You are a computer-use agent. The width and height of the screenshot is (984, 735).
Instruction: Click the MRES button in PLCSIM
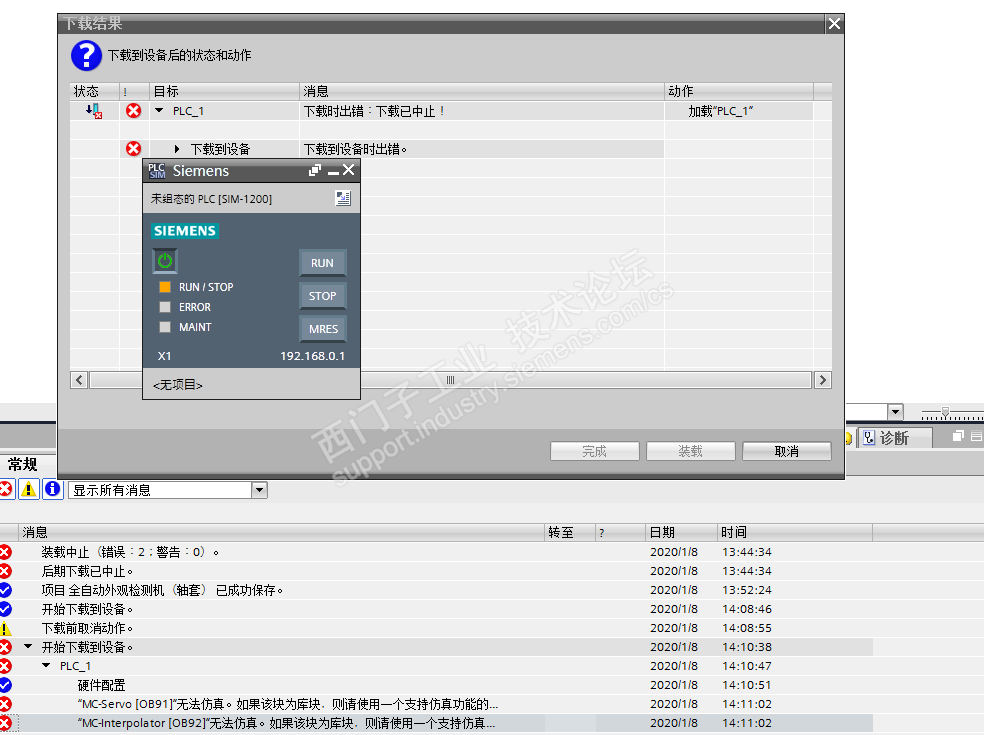pos(323,329)
